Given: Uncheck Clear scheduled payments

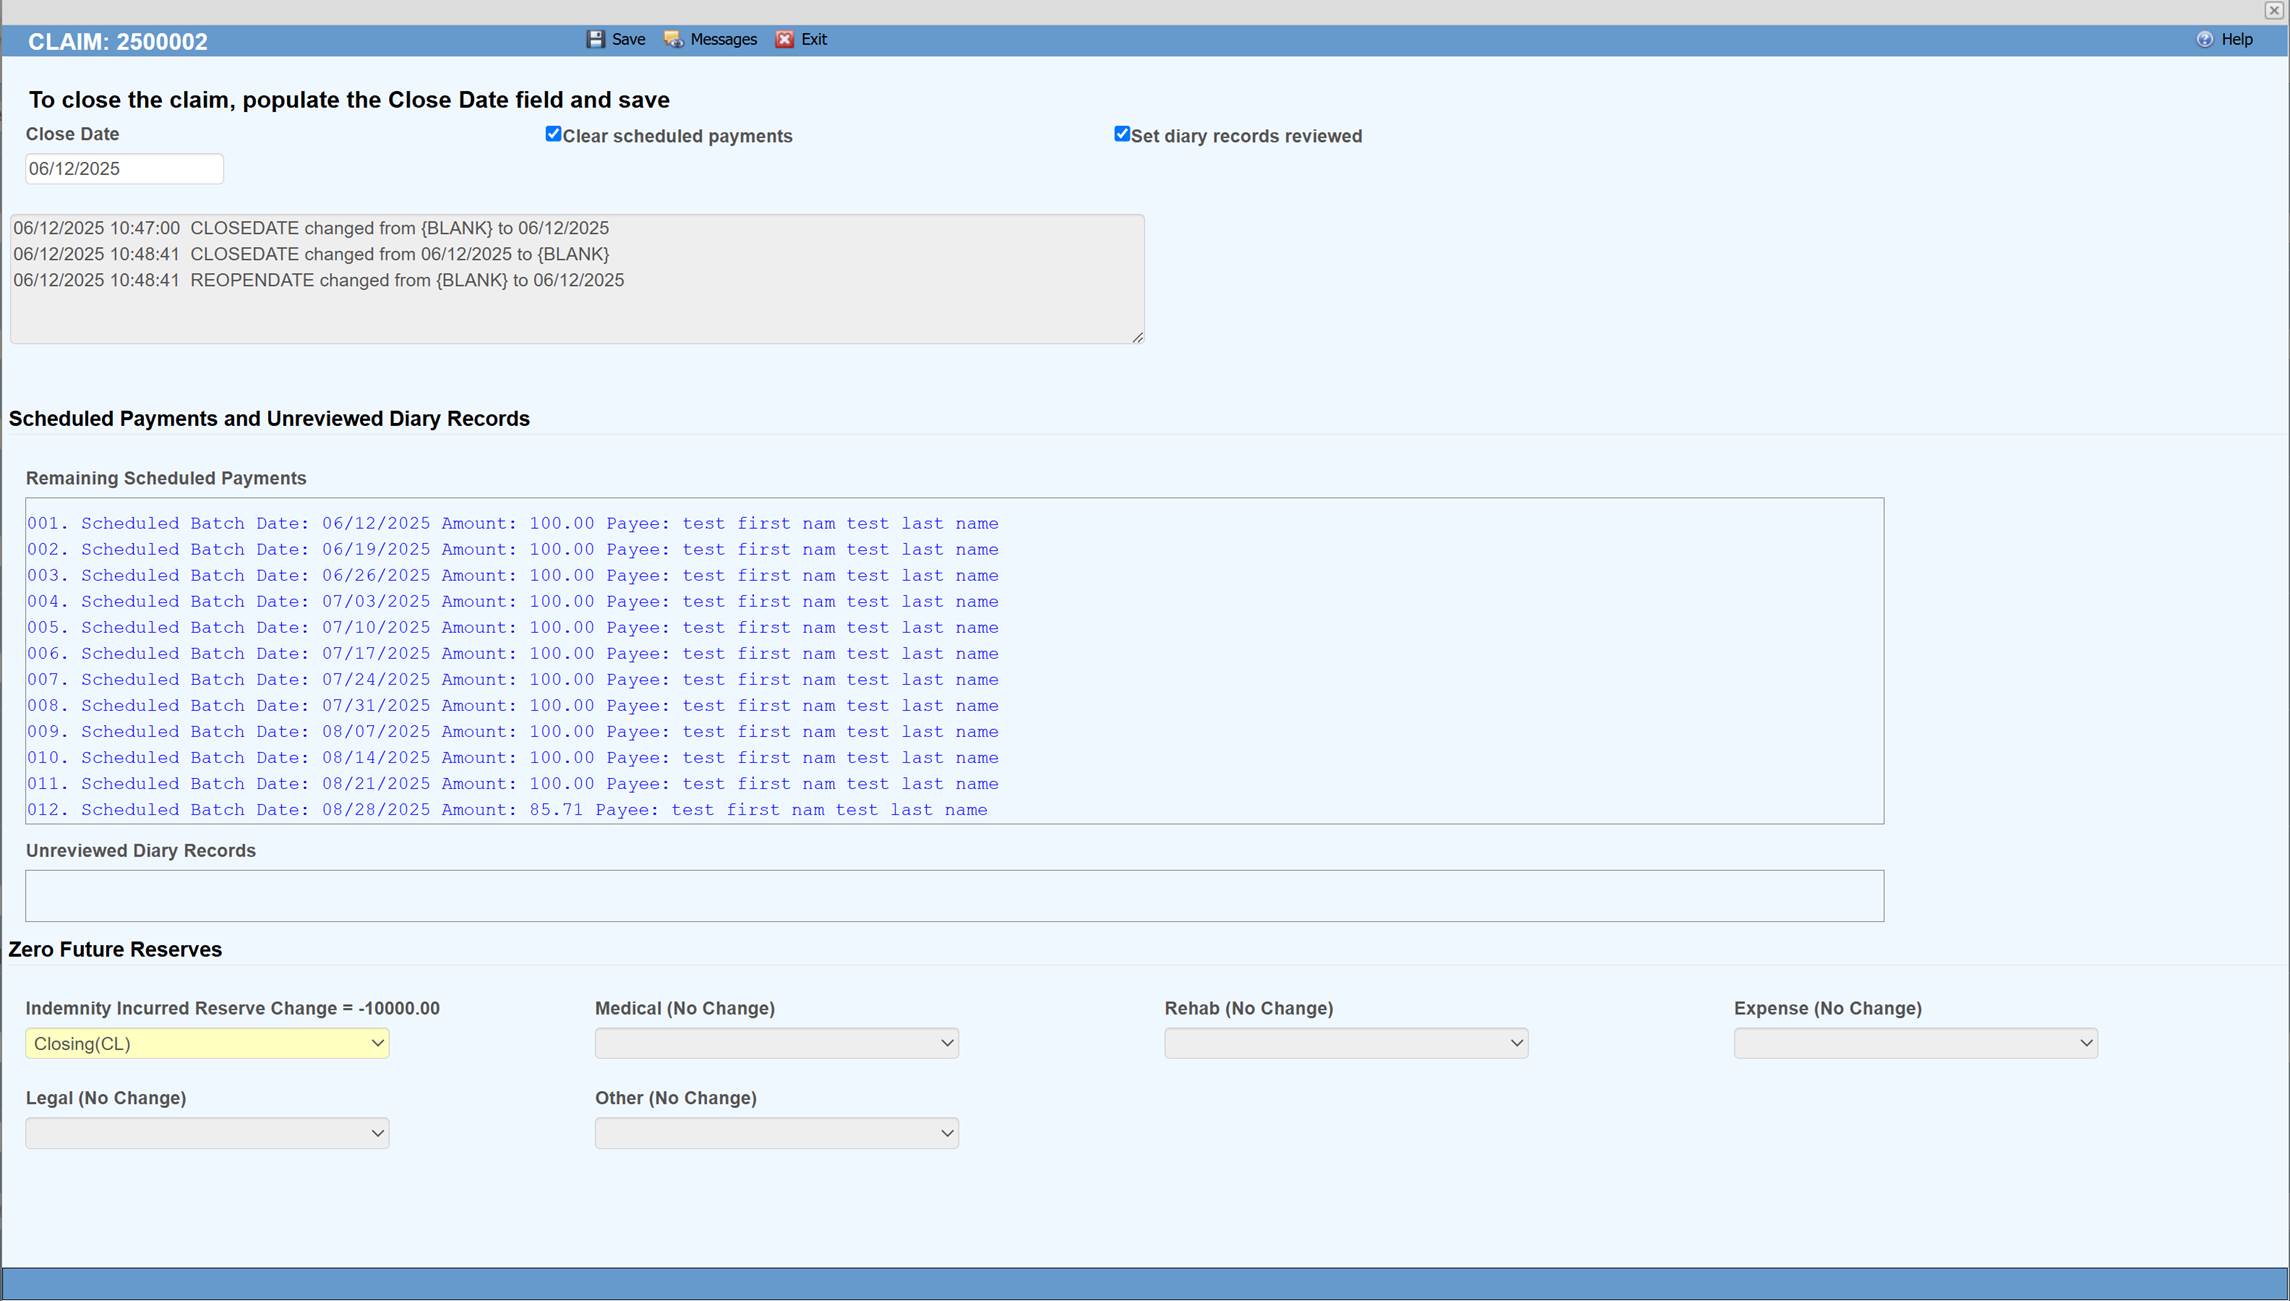Looking at the screenshot, I should (553, 133).
